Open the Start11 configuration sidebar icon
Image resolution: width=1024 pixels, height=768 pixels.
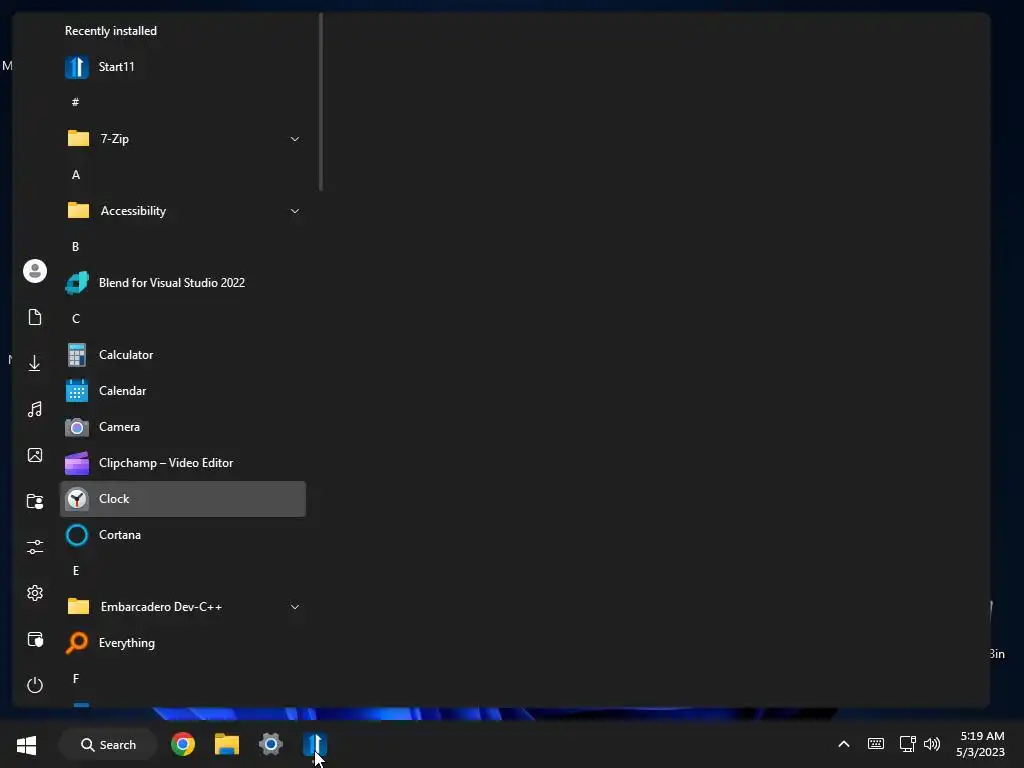35,639
